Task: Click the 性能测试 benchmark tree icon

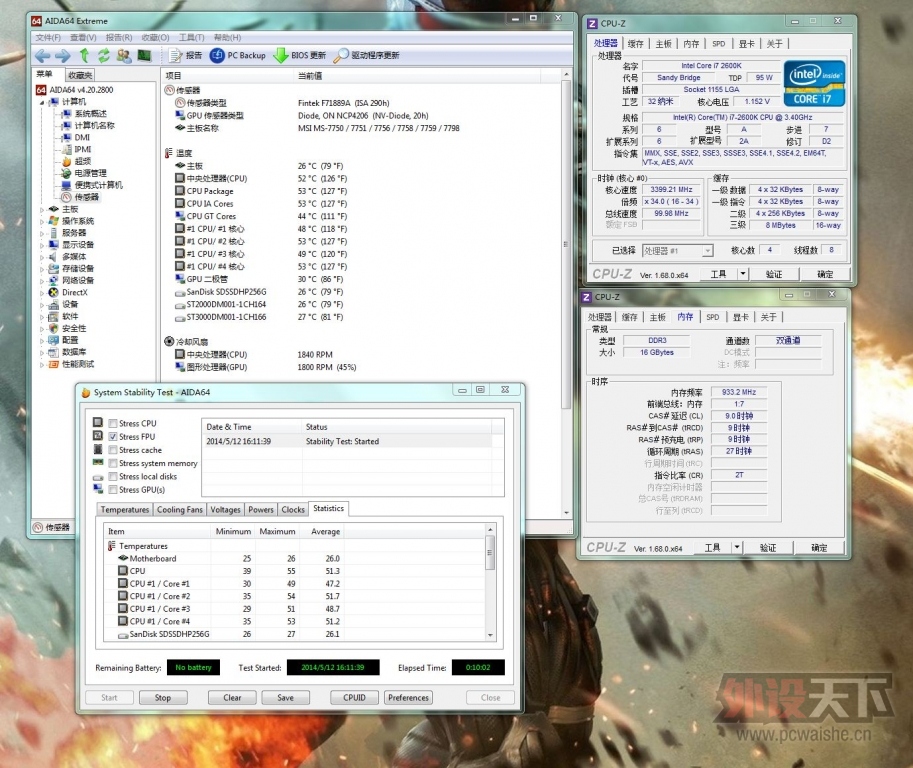Action: [54, 364]
